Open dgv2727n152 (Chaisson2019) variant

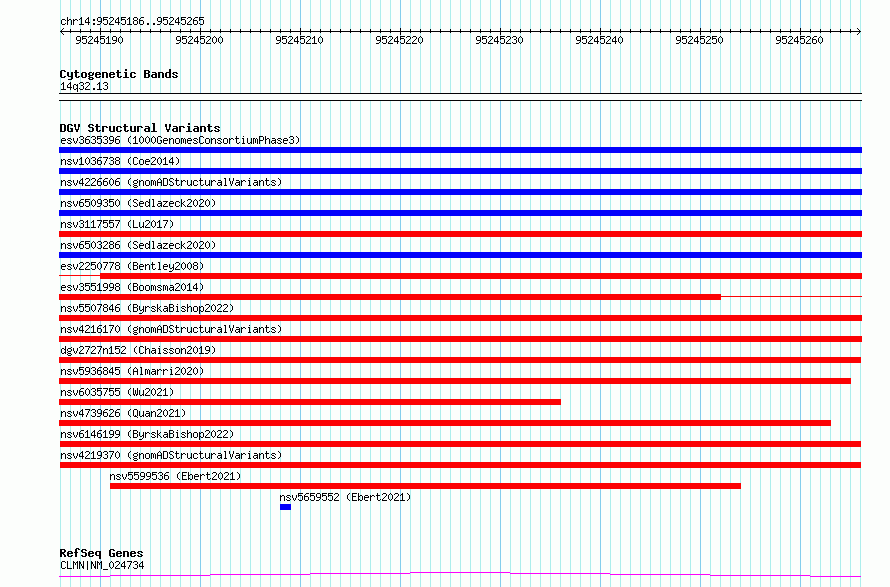click(x=138, y=350)
